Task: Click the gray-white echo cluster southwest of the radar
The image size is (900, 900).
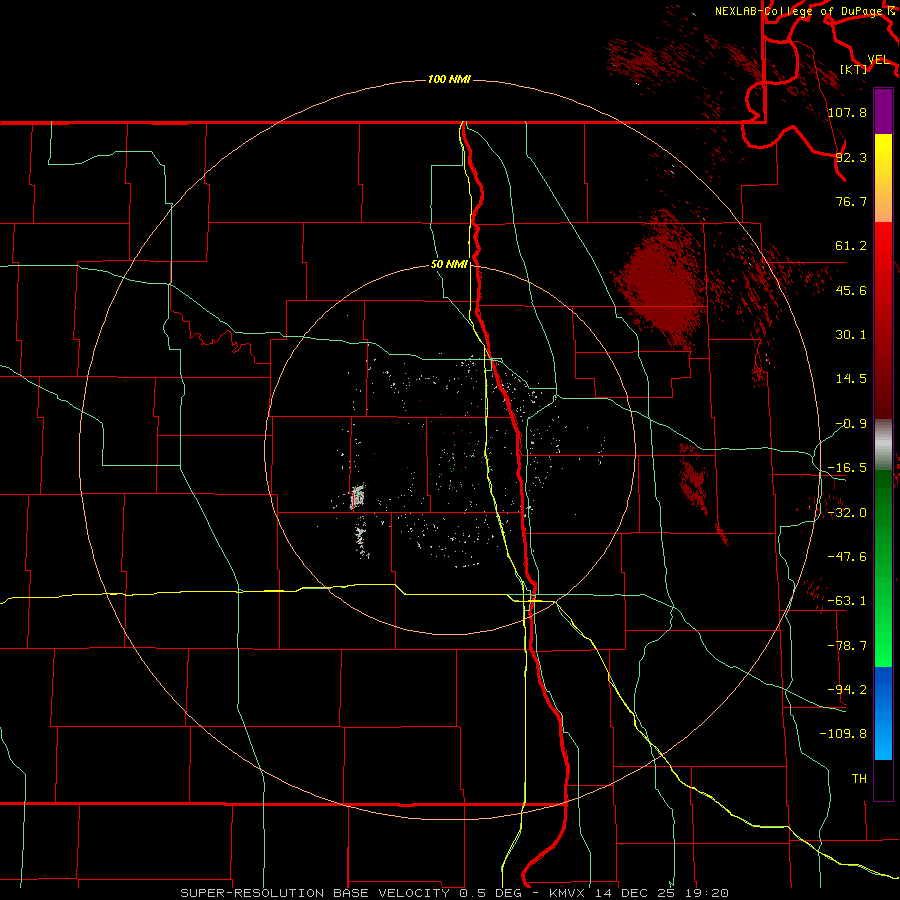Action: [357, 497]
